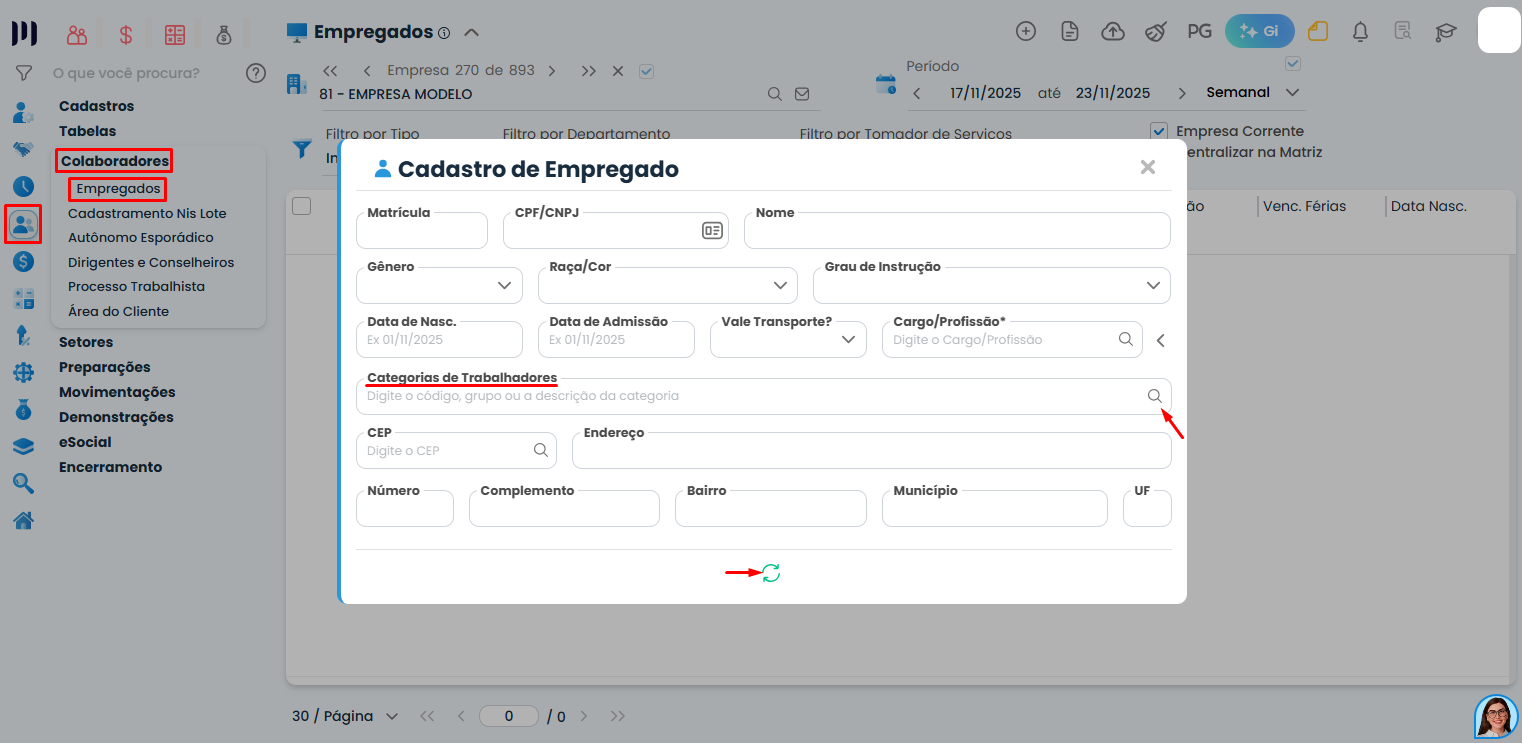Click the cloud upload icon
The image size is (1522, 743).
click(1112, 32)
